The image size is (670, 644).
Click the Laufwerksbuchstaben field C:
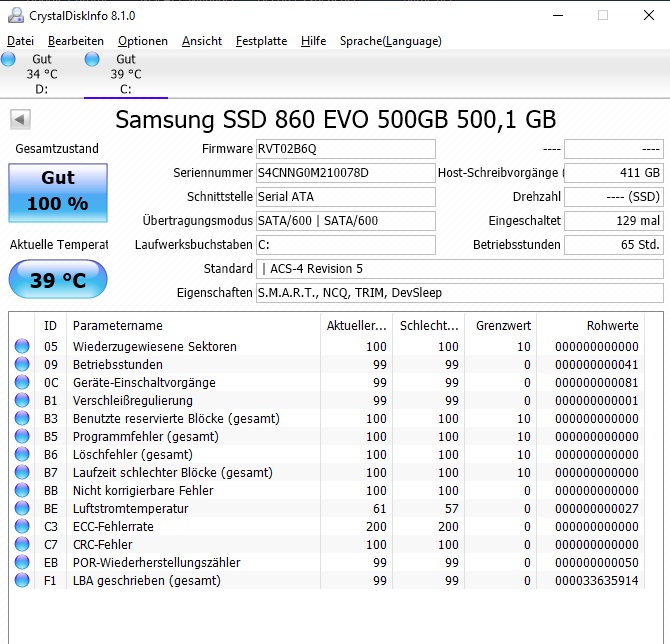click(x=346, y=244)
